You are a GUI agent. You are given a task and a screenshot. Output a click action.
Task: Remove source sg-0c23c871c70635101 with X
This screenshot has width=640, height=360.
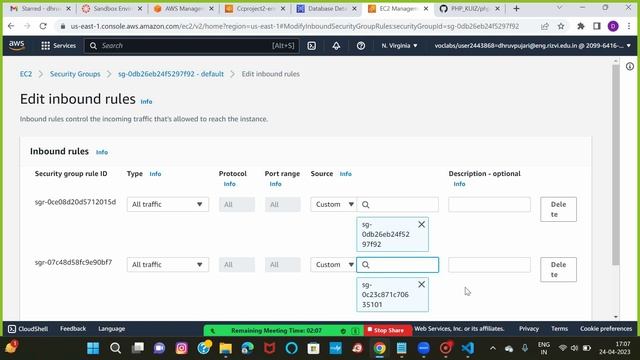(421, 284)
